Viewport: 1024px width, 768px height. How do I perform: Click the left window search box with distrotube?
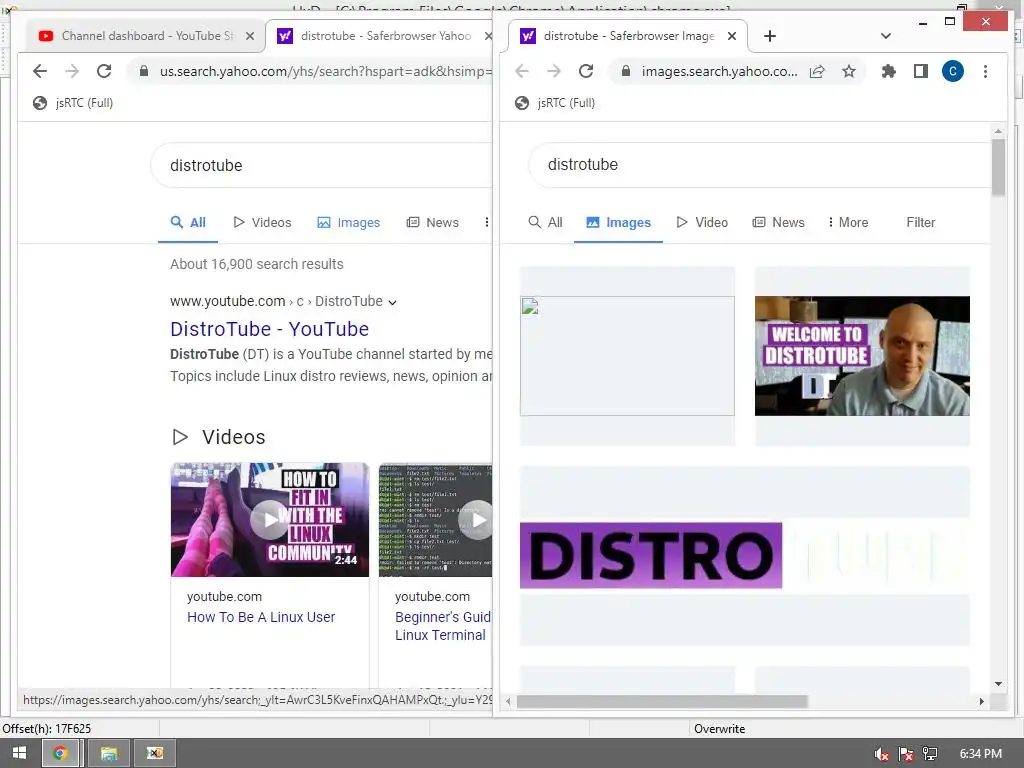click(x=321, y=165)
